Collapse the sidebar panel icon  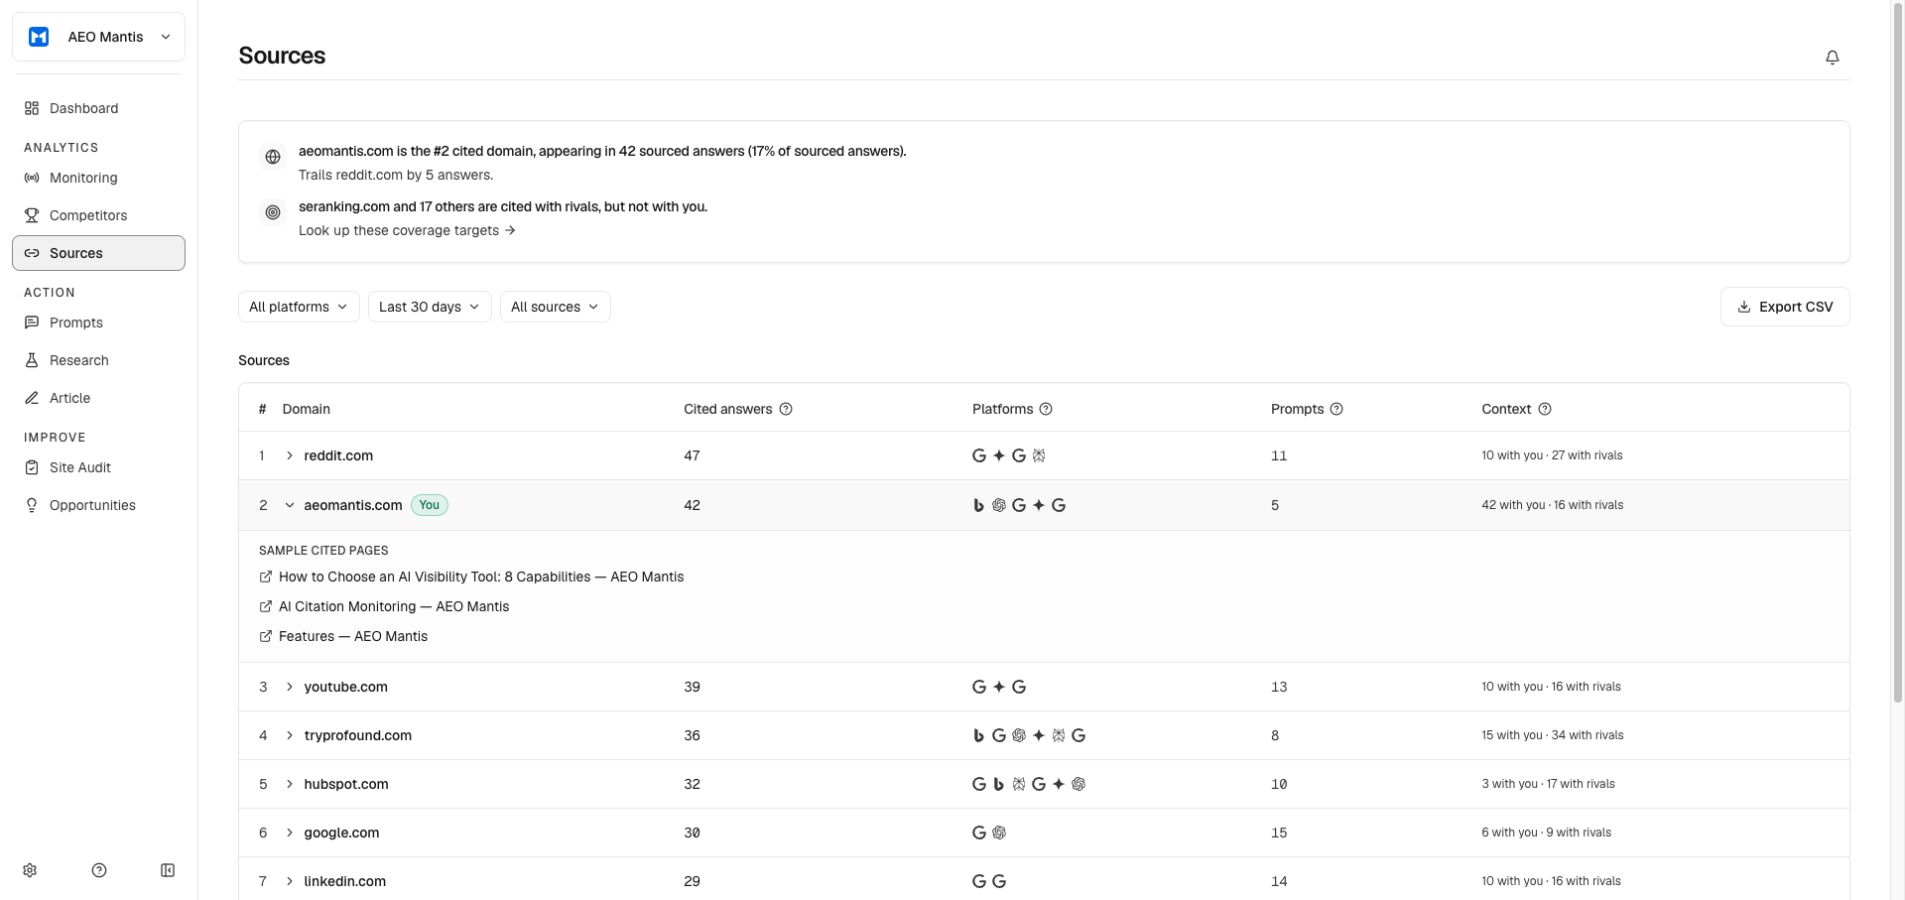pyautogui.click(x=168, y=870)
